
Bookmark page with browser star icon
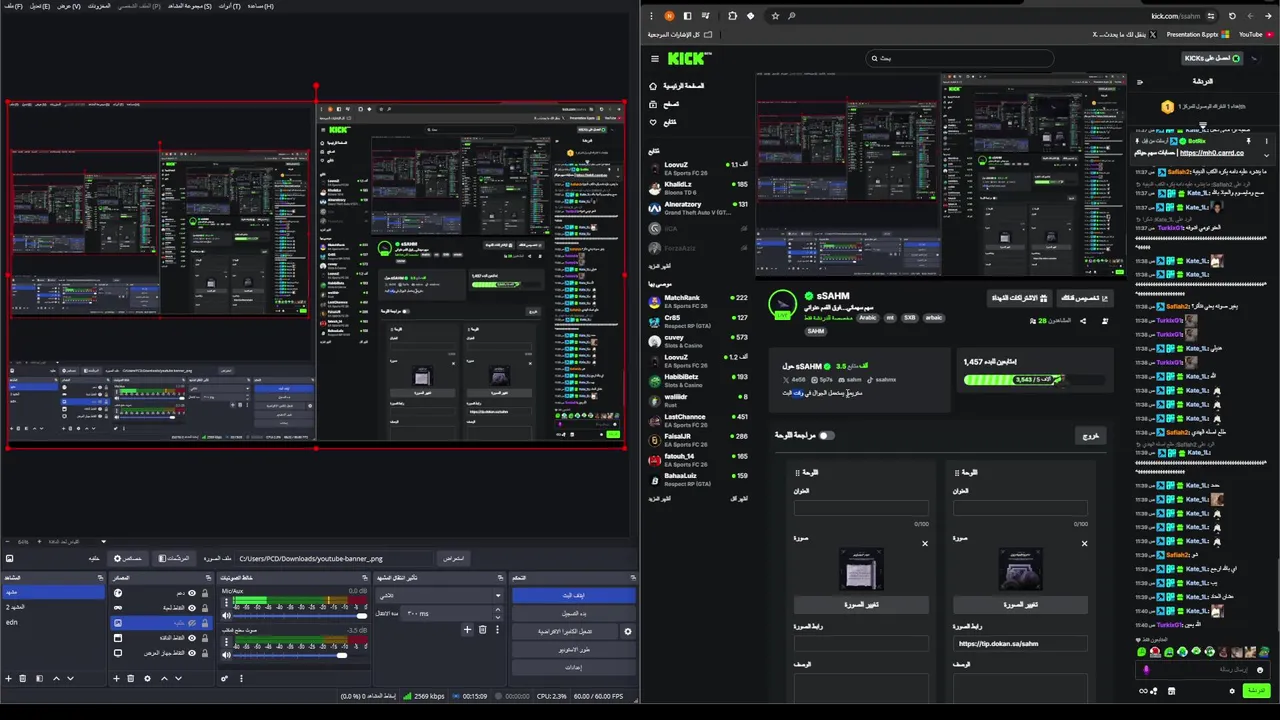click(775, 16)
